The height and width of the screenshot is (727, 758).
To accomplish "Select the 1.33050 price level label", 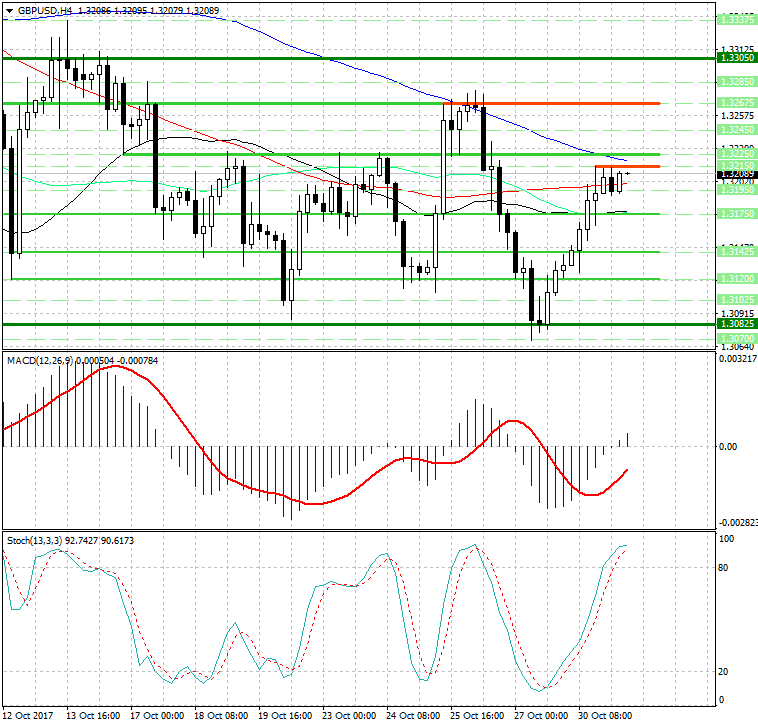I will [736, 59].
